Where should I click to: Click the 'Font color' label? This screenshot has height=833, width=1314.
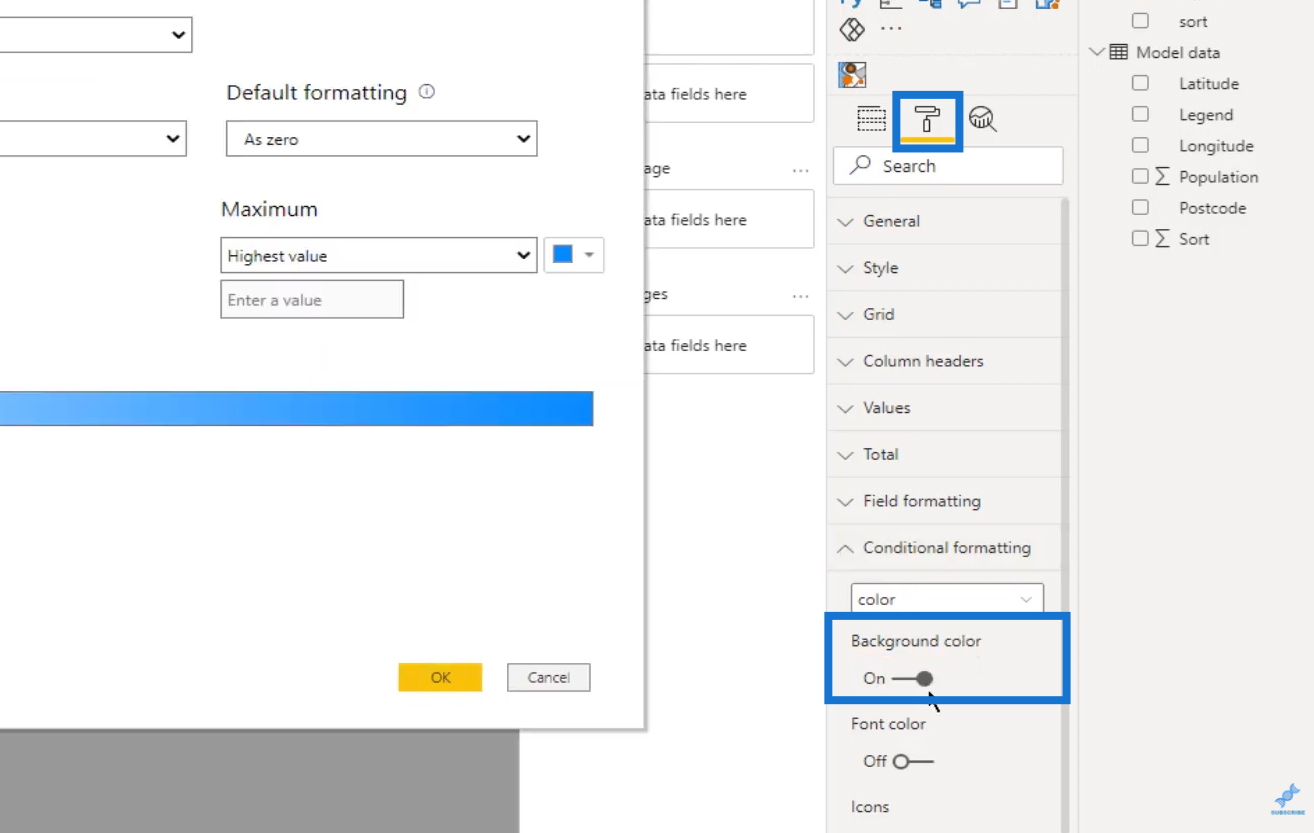click(888, 724)
